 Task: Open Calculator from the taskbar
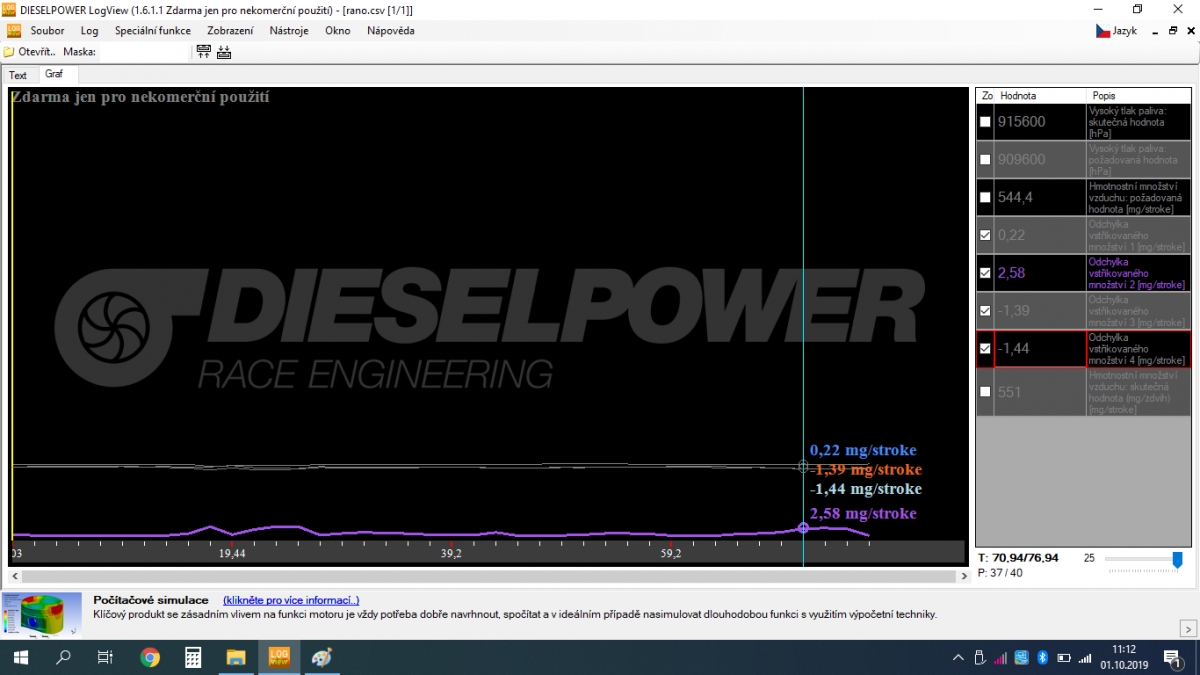point(193,657)
